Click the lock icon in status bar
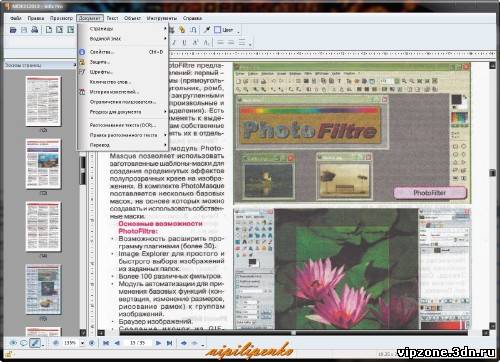The width and height of the screenshot is (500, 362). pyautogui.click(x=8, y=355)
